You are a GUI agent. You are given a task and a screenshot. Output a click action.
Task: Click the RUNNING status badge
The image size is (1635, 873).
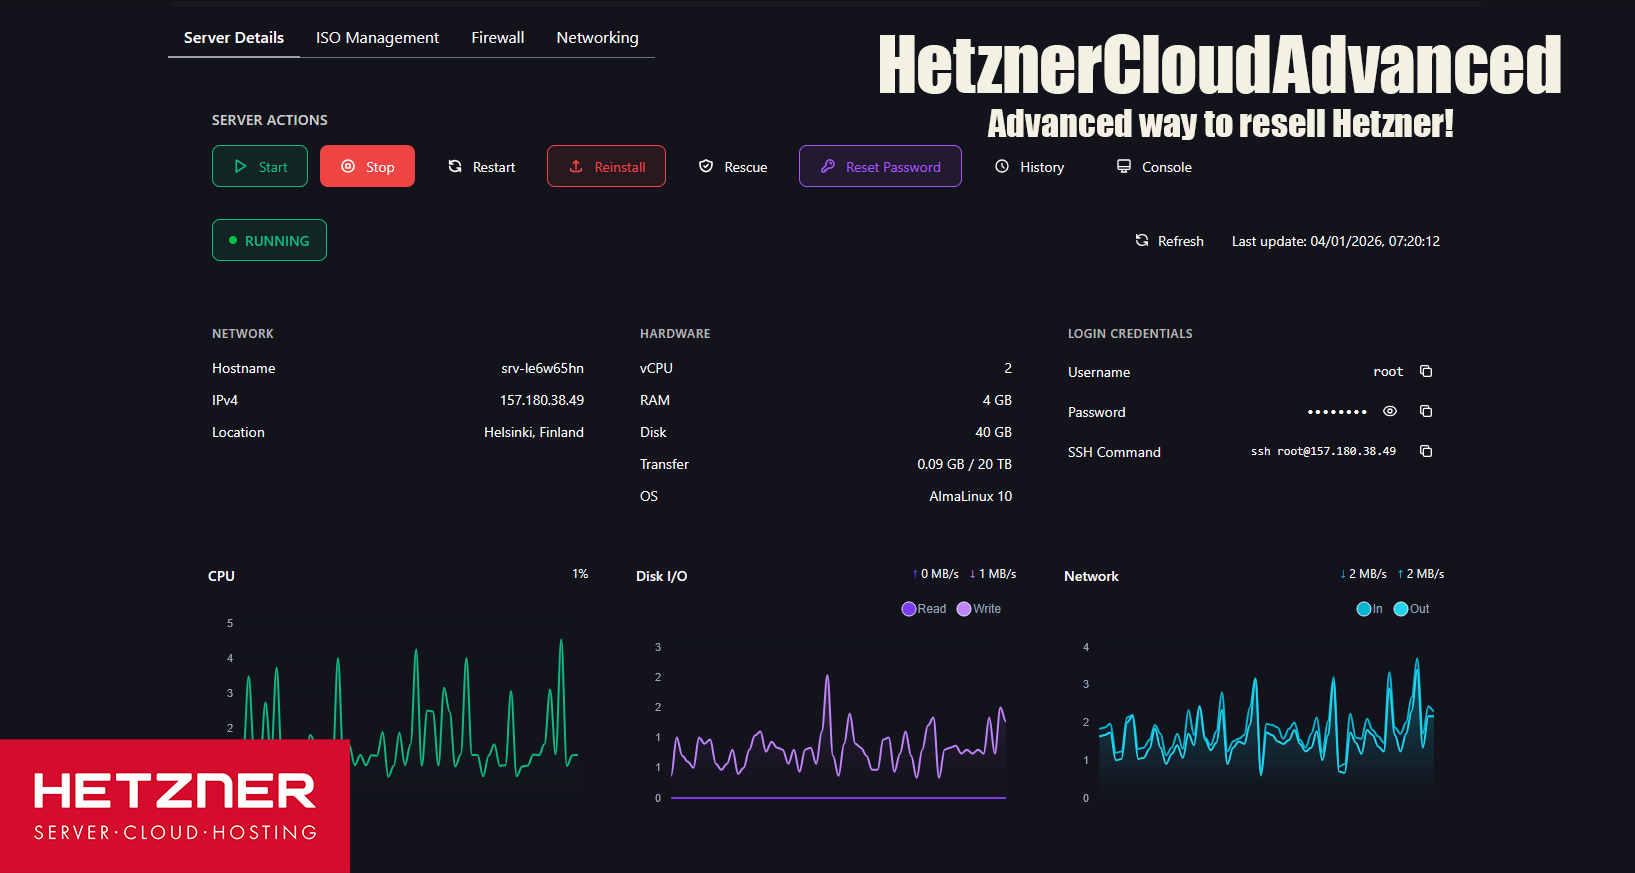pos(269,240)
